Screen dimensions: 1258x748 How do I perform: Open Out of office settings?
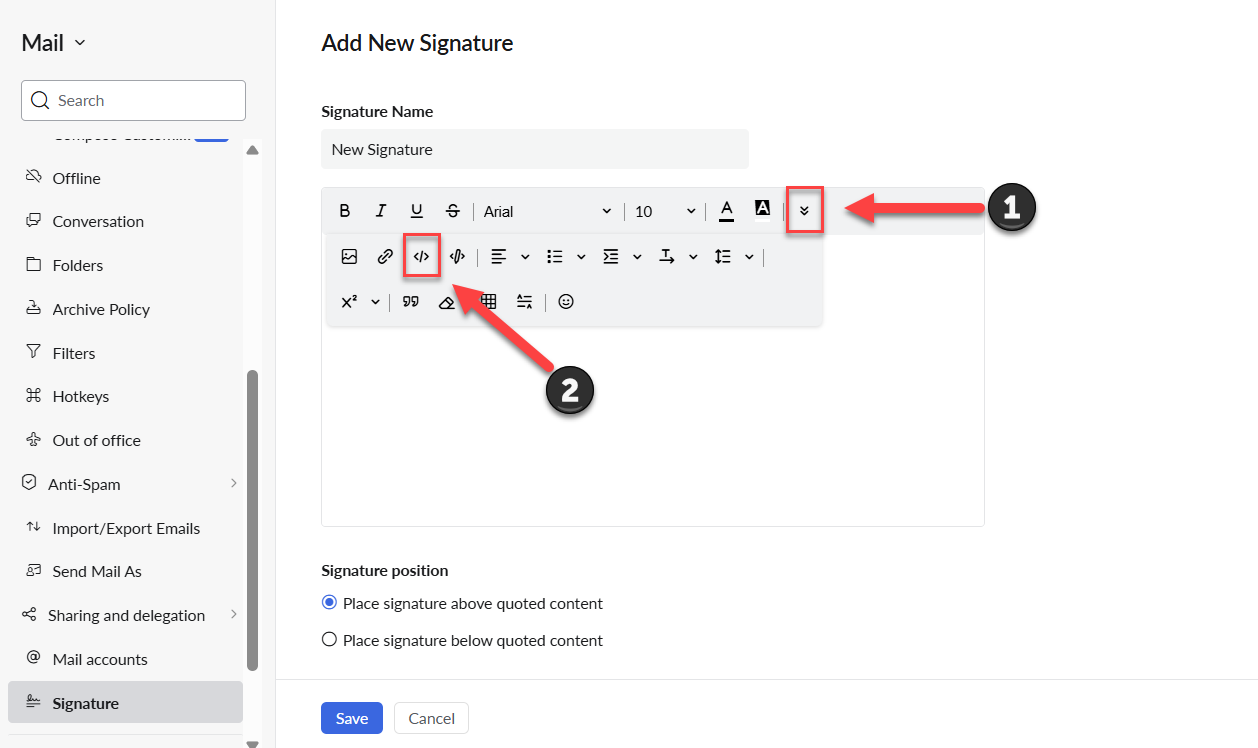pos(96,440)
